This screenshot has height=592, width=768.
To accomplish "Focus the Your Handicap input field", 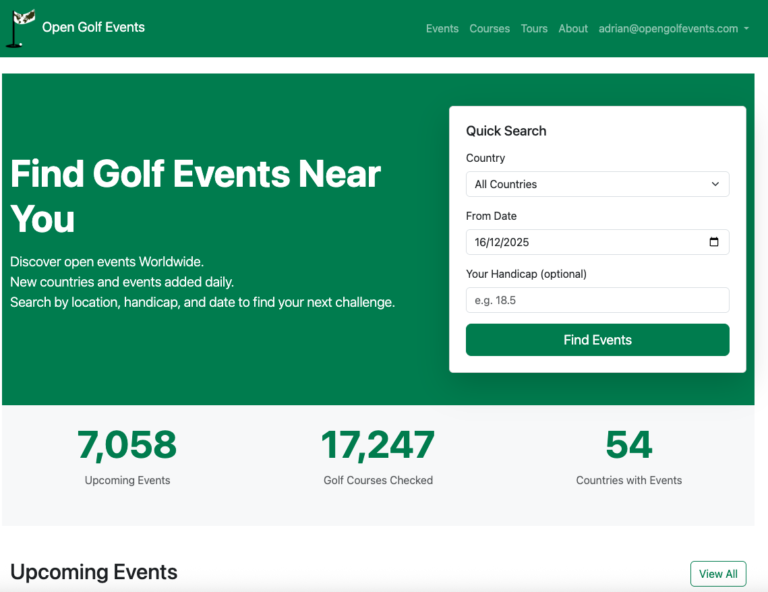I will tap(597, 300).
